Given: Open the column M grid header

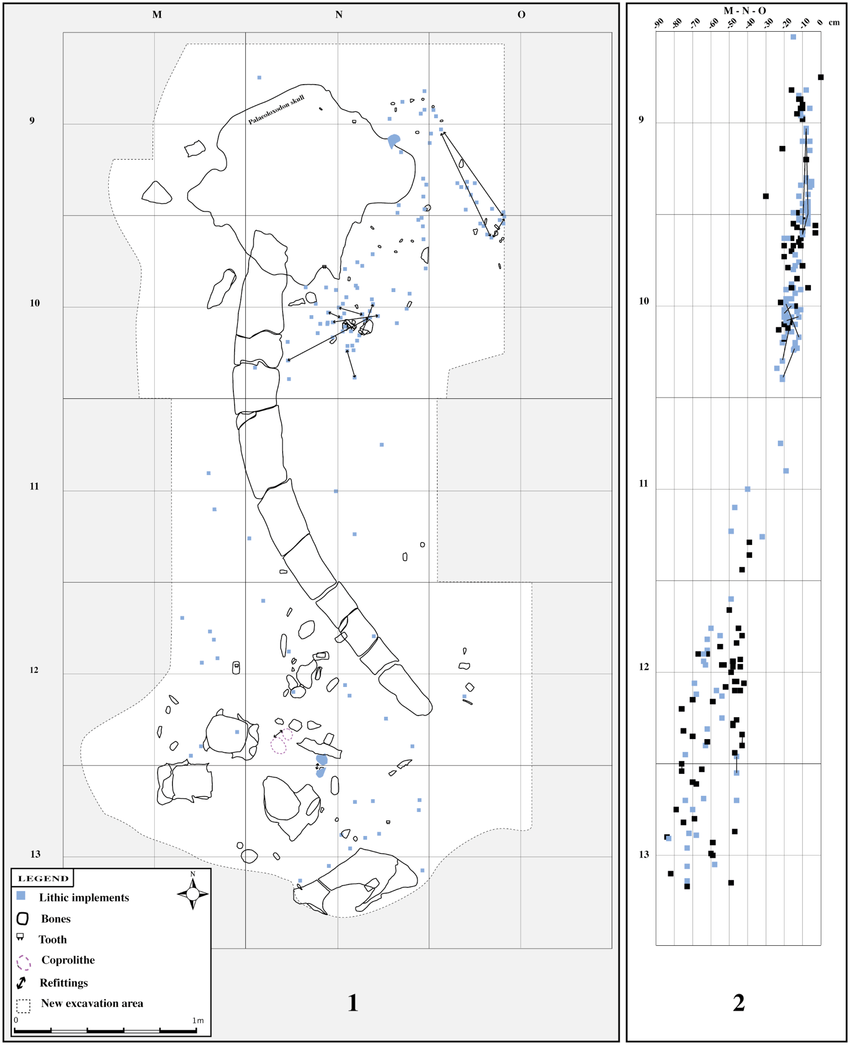Looking at the screenshot, I should click(x=155, y=15).
